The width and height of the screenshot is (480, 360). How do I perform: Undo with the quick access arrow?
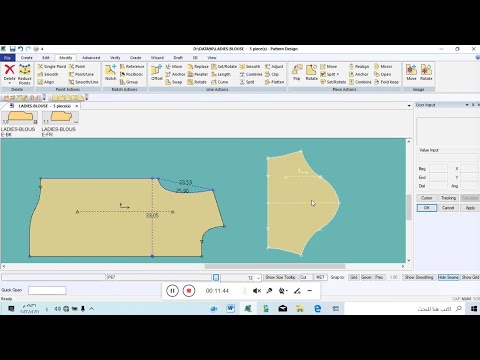21,49
